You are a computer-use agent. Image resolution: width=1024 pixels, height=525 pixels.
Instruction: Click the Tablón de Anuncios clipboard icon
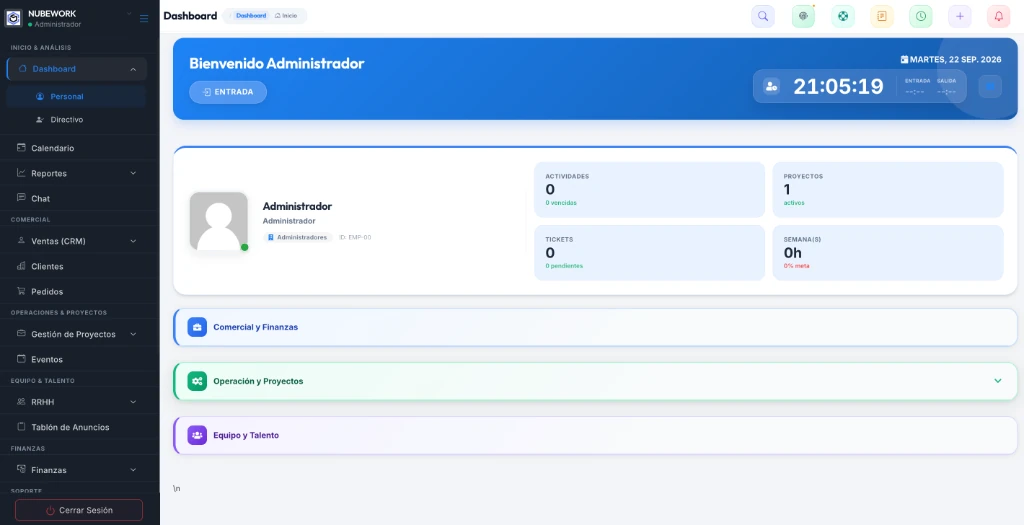click(x=21, y=426)
